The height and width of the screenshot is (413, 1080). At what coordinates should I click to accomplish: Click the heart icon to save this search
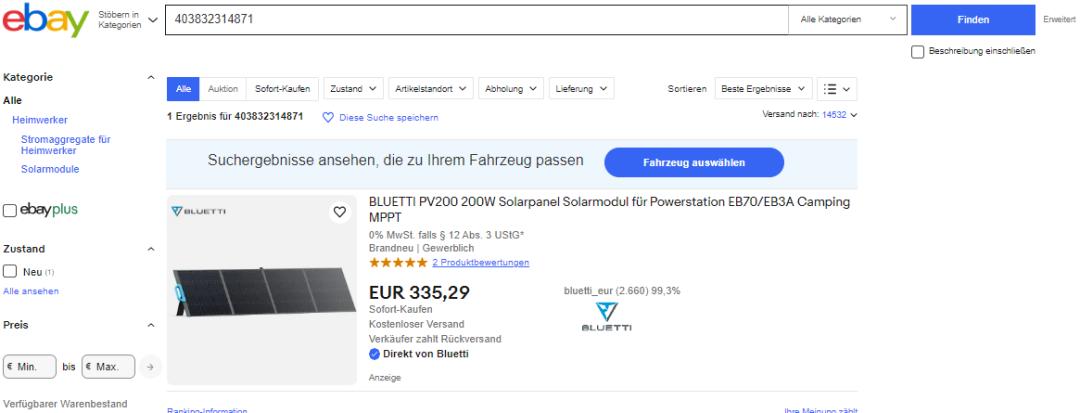pos(327,117)
